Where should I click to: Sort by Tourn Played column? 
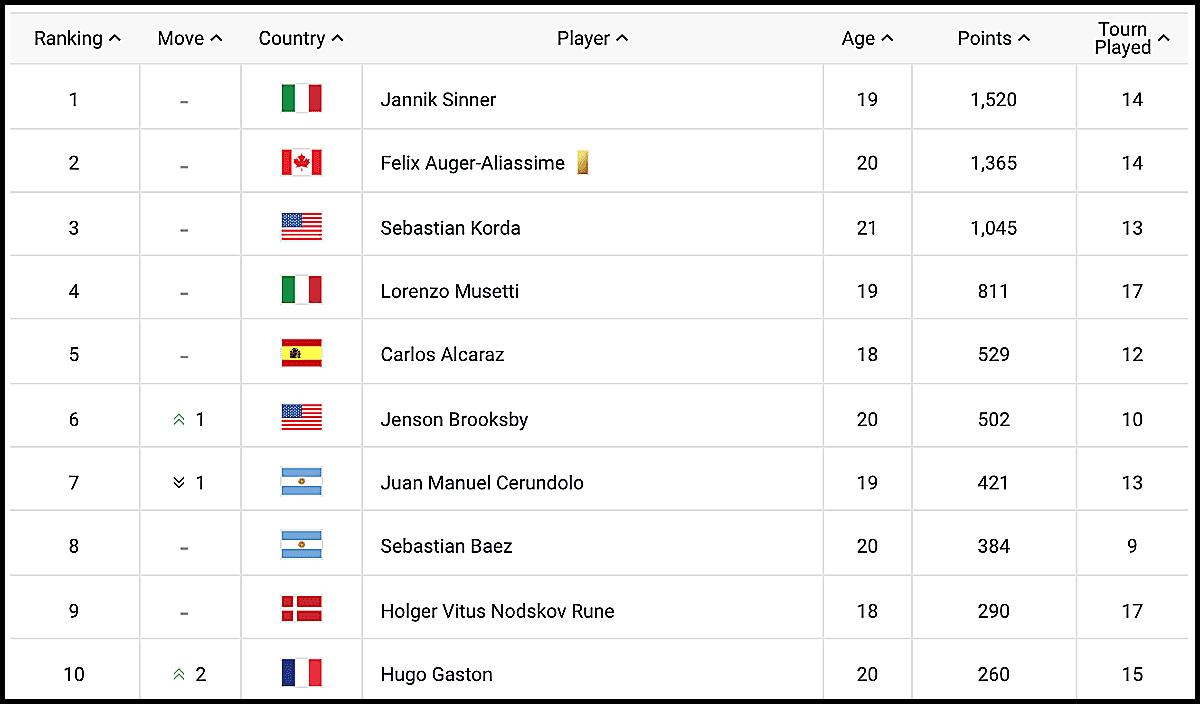tap(1132, 38)
